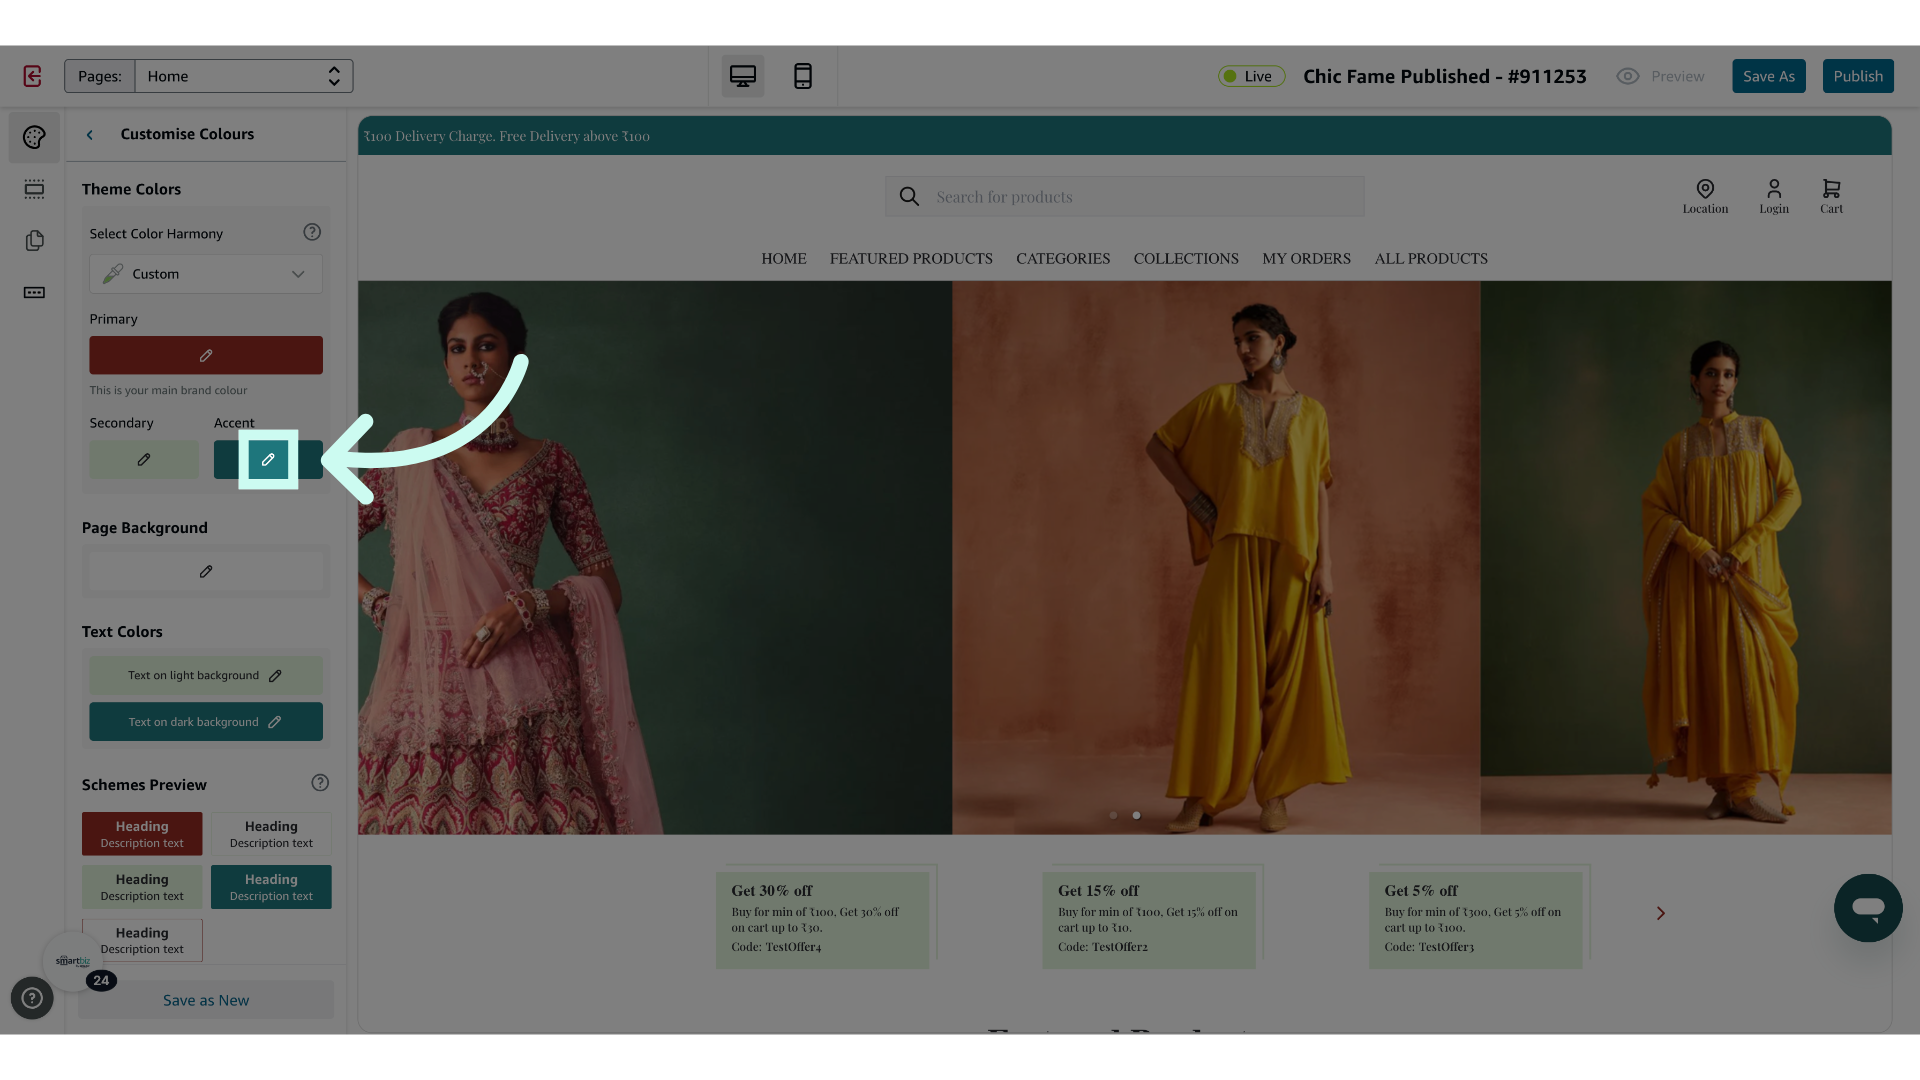Open CATEGORIES in store navigation
The width and height of the screenshot is (1920, 1080).
coord(1063,259)
